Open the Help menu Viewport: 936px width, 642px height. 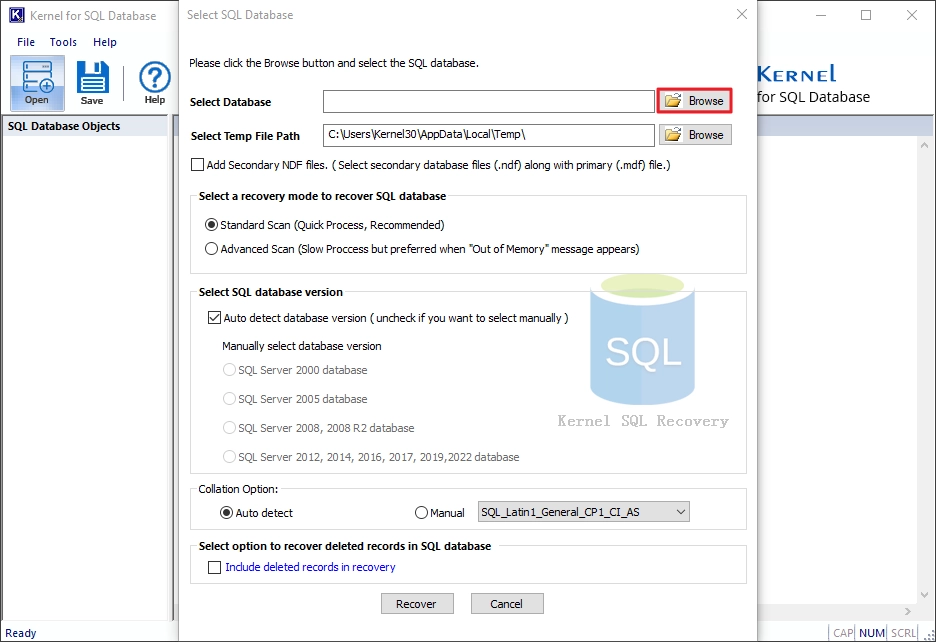tap(104, 42)
